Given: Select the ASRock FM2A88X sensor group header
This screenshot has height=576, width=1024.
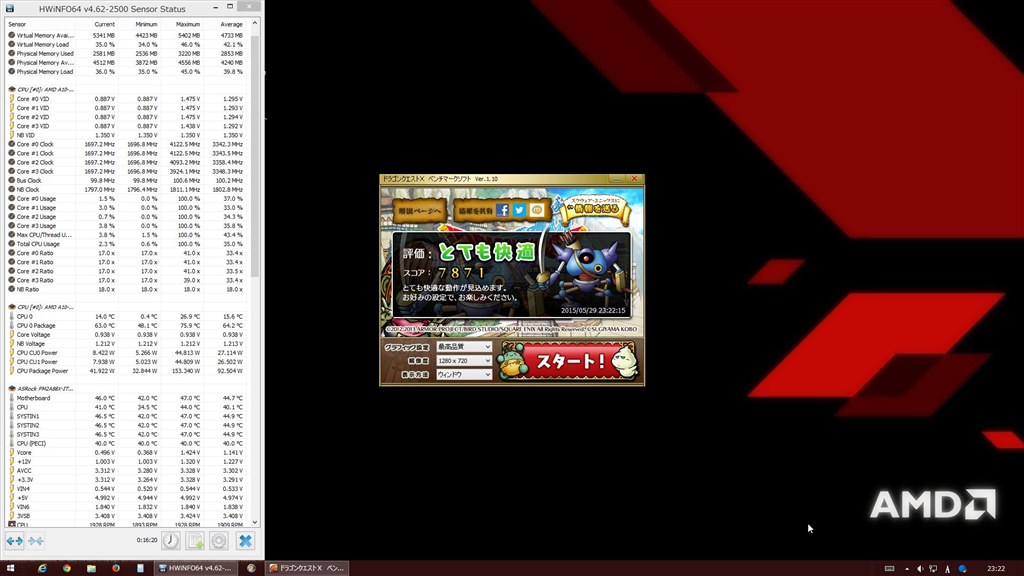Looking at the screenshot, I should 126,389.
